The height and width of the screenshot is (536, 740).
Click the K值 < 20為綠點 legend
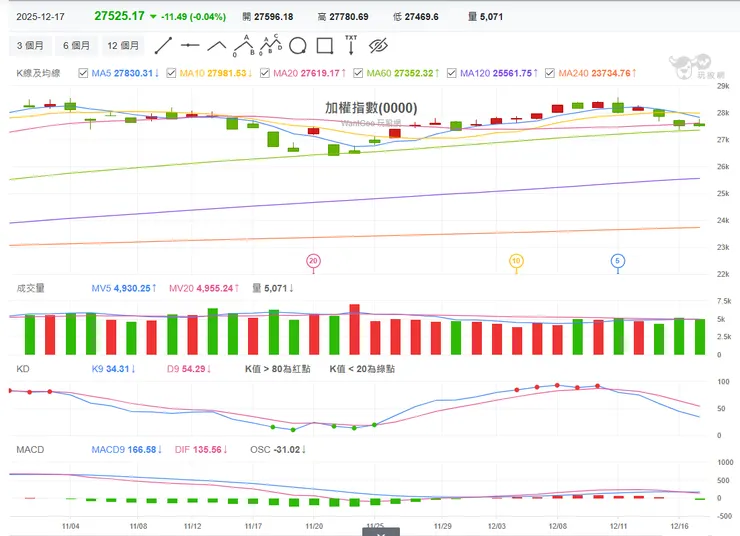click(362, 369)
